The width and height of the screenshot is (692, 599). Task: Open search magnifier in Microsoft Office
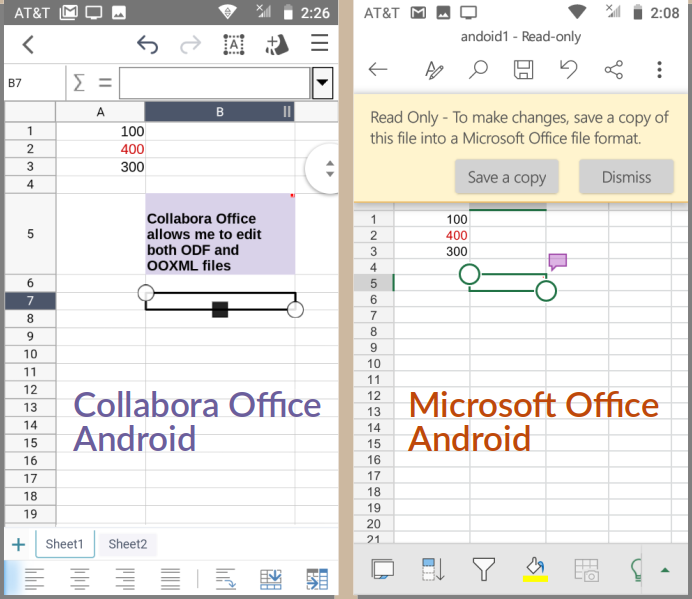478,69
